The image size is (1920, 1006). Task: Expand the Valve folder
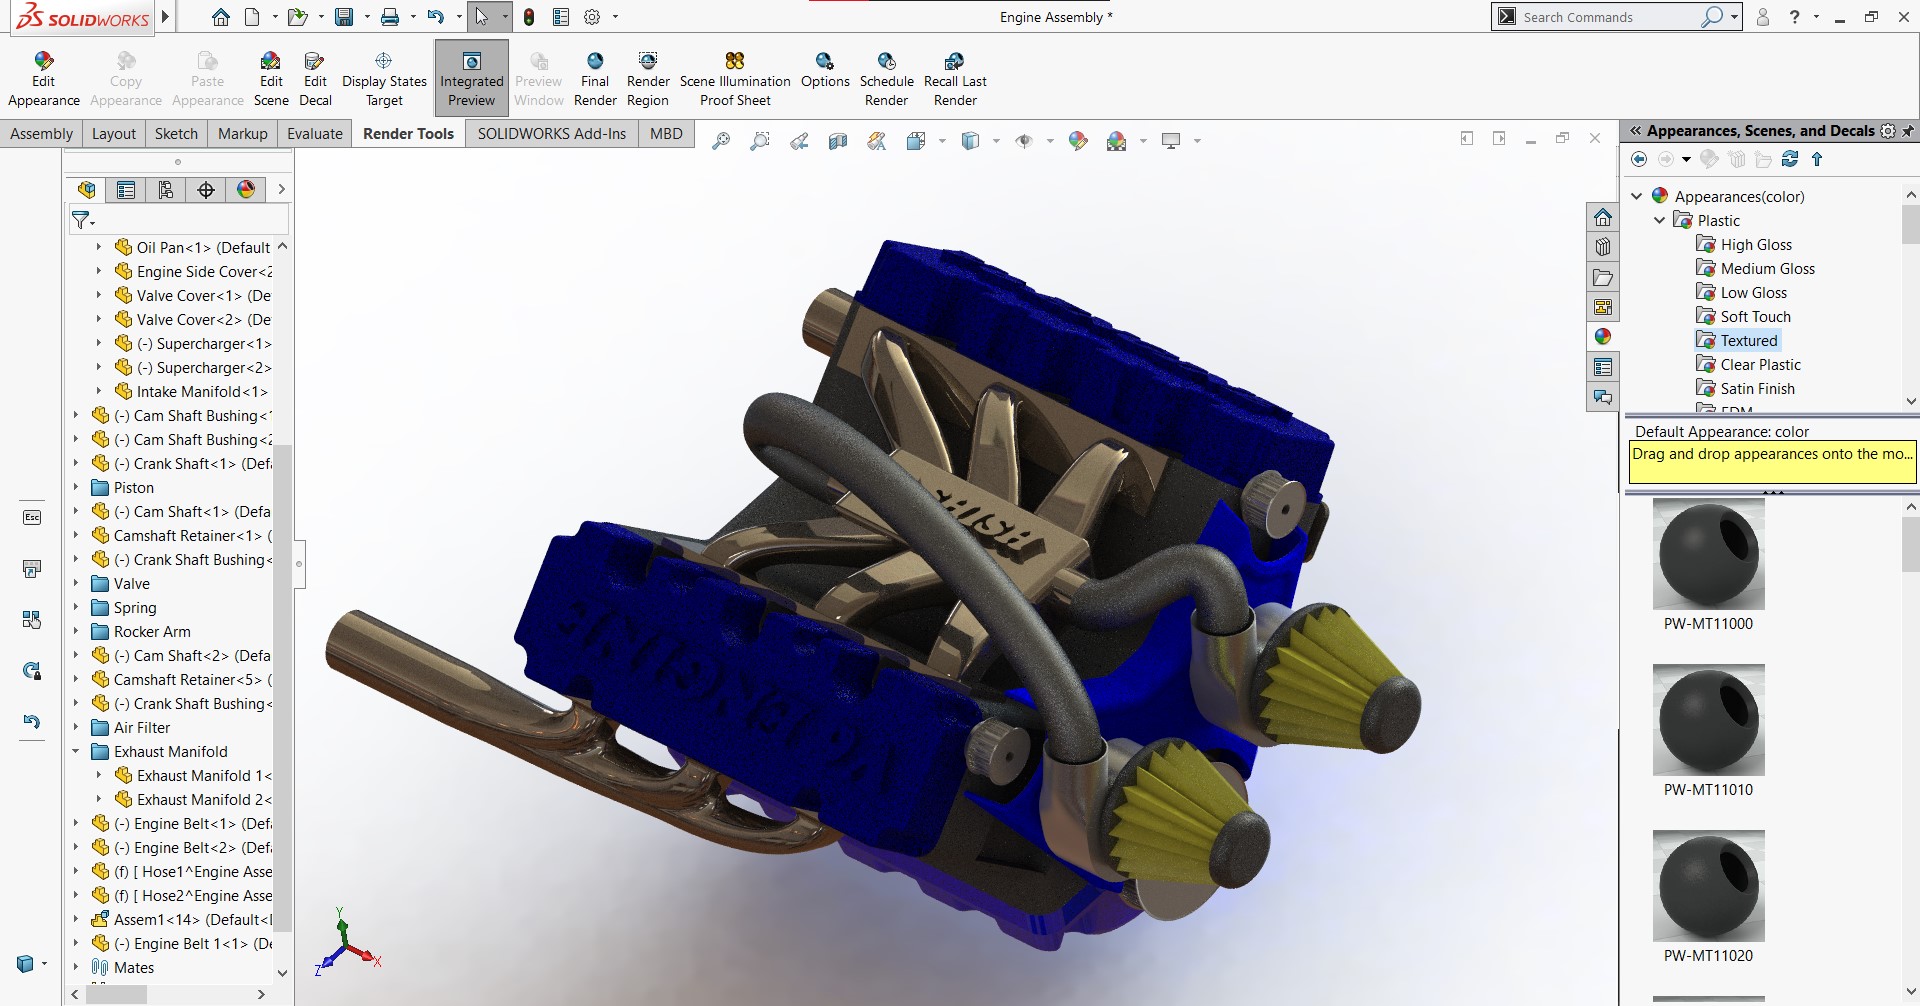(76, 583)
